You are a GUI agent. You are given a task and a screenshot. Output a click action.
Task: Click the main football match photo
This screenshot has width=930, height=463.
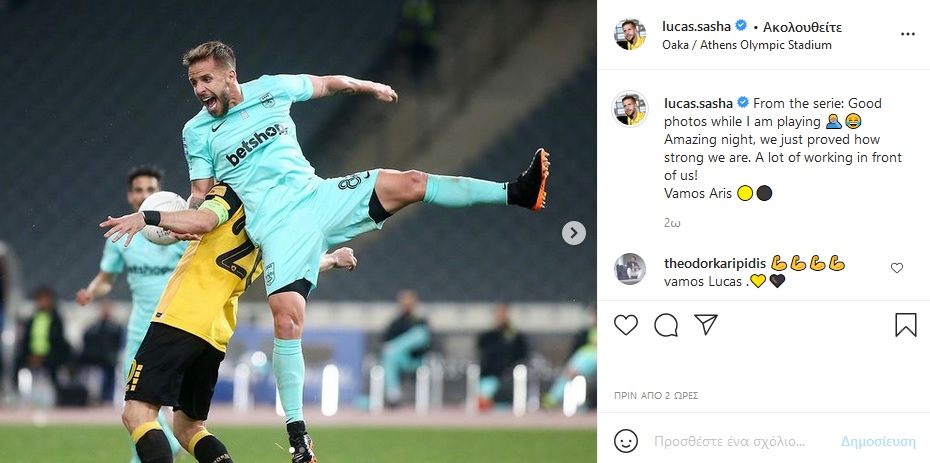coord(298,231)
